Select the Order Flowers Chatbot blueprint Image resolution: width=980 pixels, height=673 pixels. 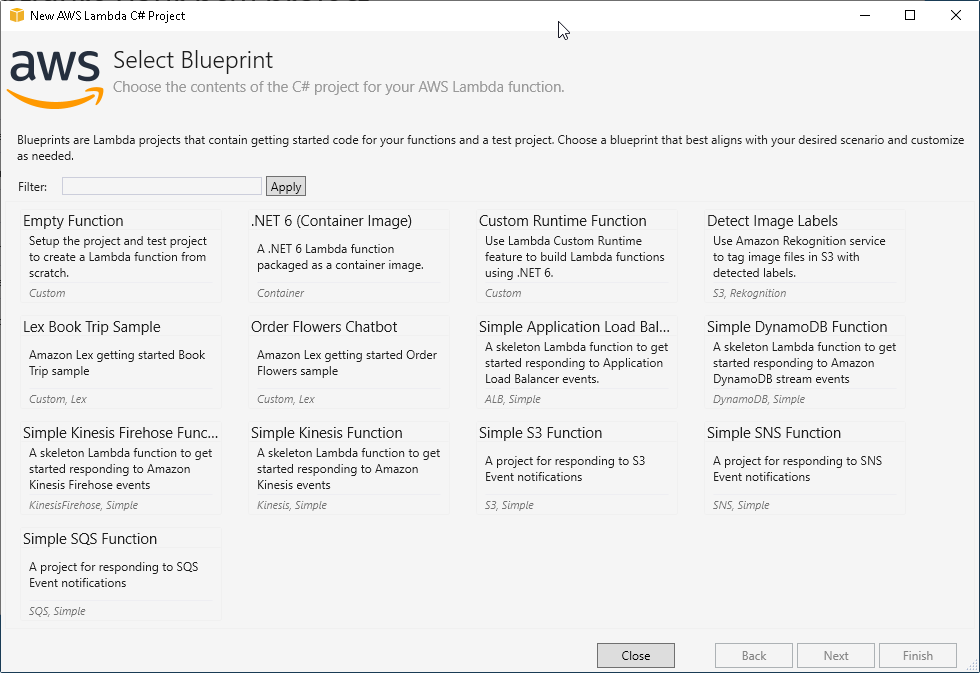[349, 362]
